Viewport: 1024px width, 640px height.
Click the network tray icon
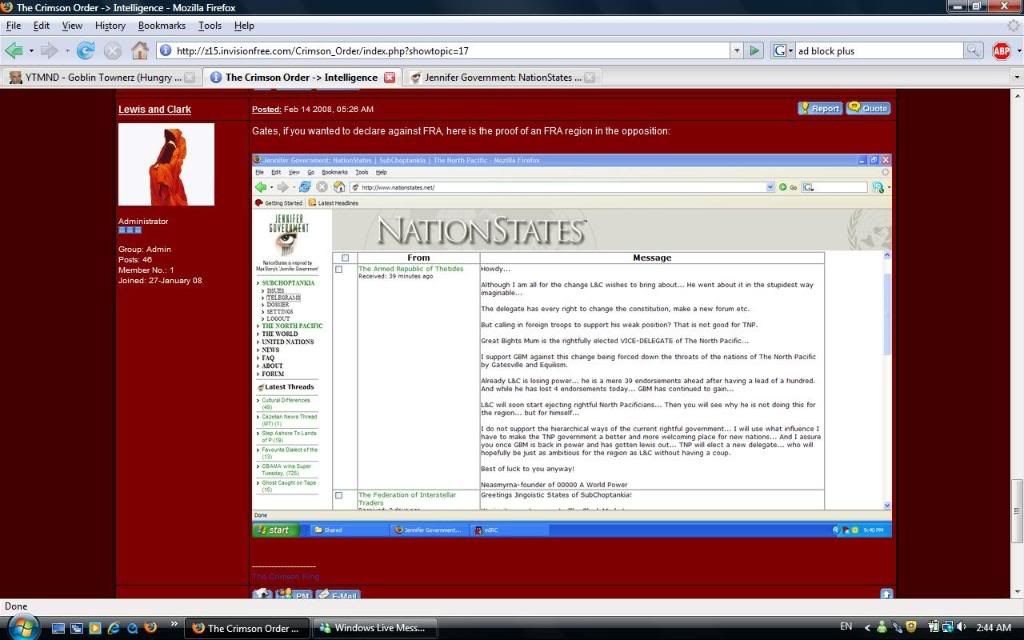[x=948, y=628]
